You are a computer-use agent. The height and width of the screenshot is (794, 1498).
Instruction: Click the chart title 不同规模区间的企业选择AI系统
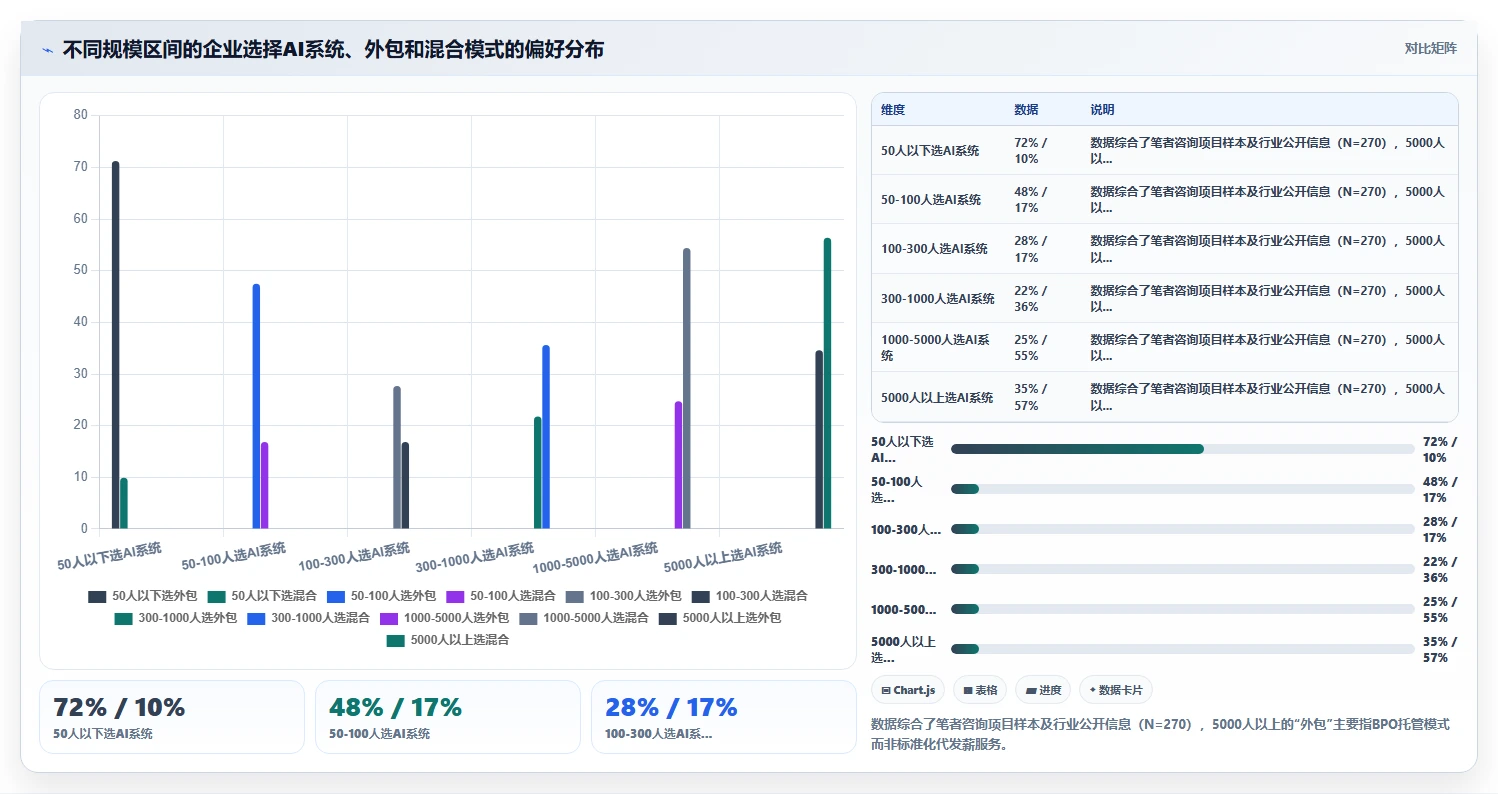coord(333,49)
